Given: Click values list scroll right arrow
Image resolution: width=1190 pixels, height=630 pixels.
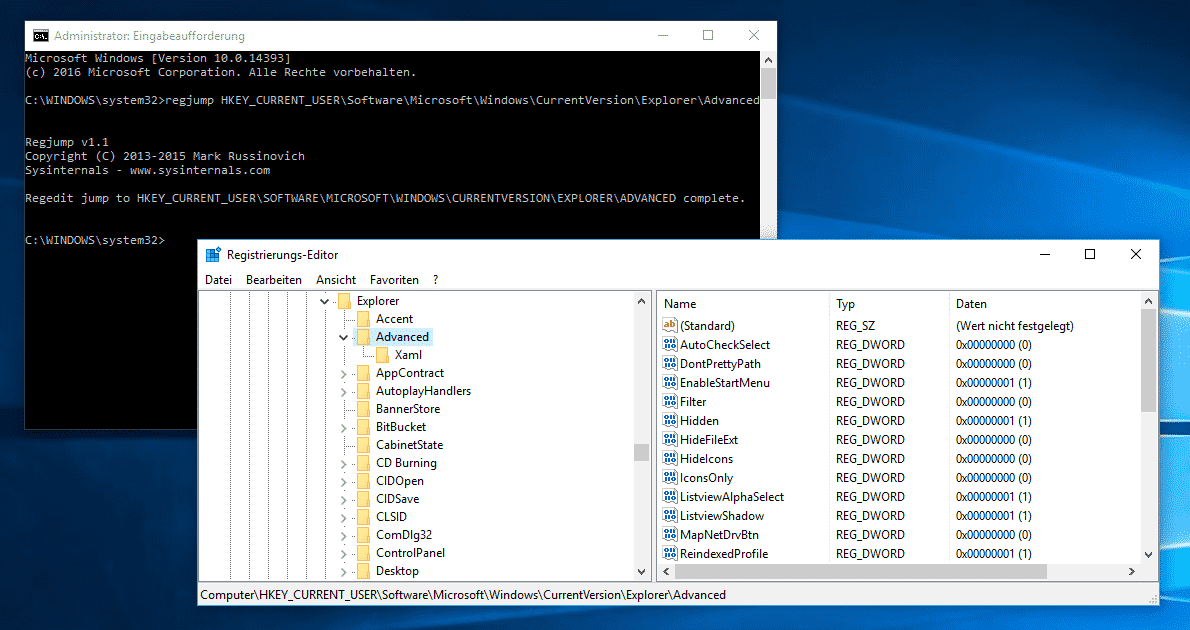Looking at the screenshot, I should pos(1132,571).
